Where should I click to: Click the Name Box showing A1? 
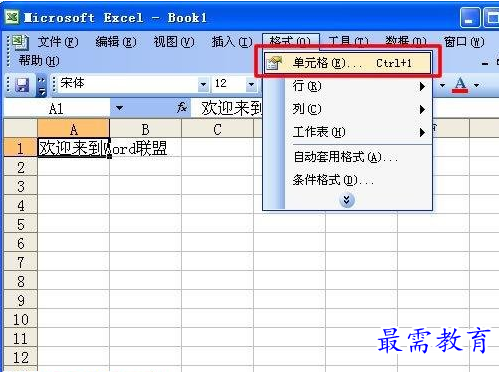pyautogui.click(x=56, y=108)
